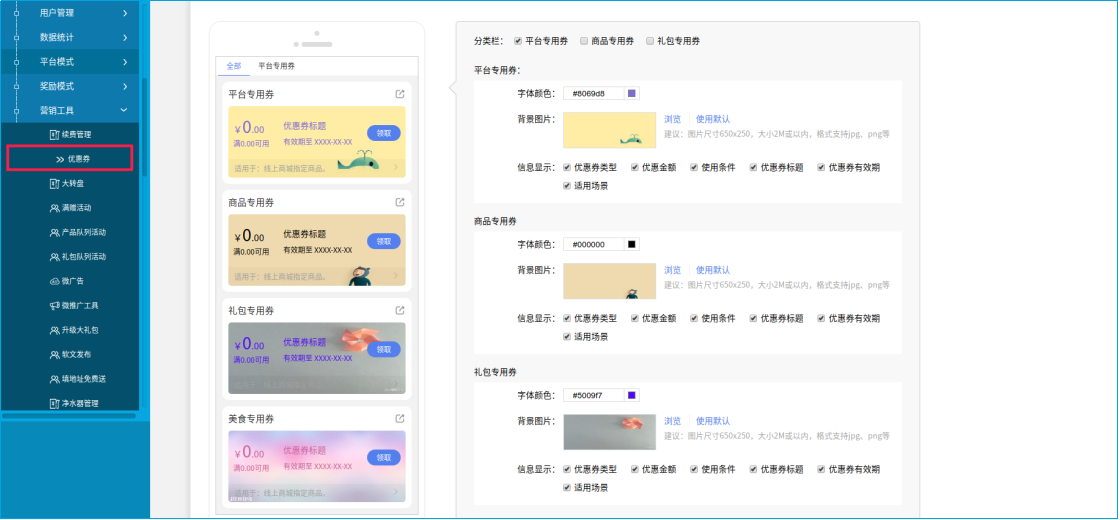Uncheck 优惠券标题 under 商品专用券 settings

754,318
